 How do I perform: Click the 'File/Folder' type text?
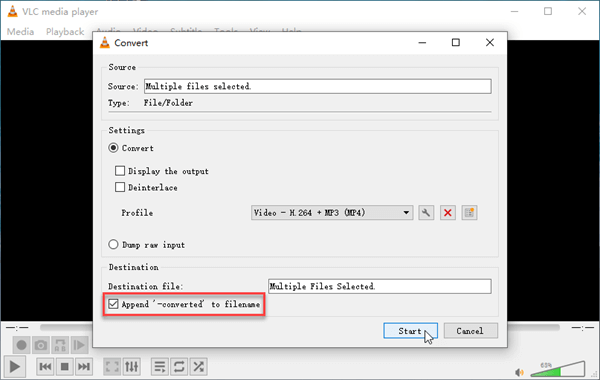click(168, 103)
